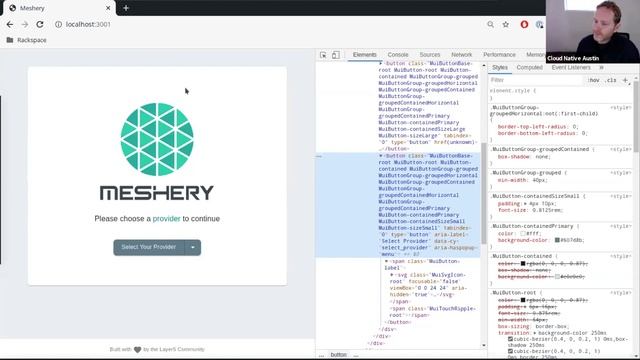Click the box-shadow: none declaration in groupedContained
640x360 pixels.
(x=523, y=157)
